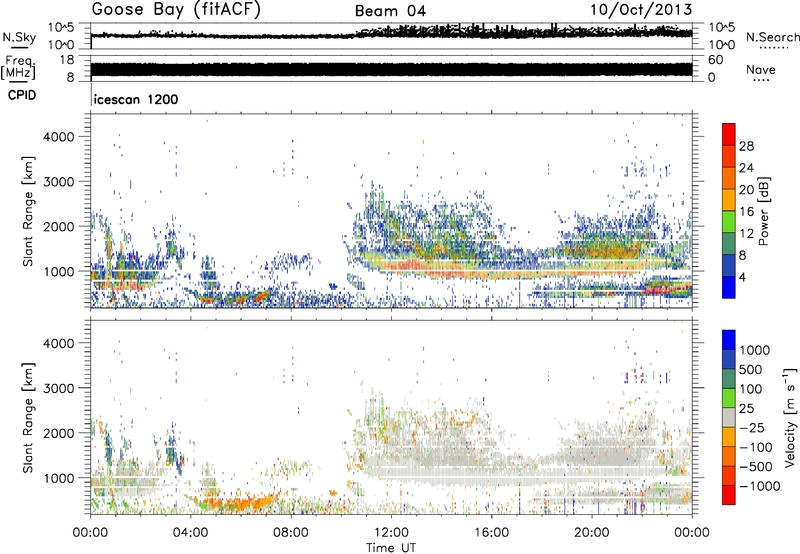This screenshot has width=800, height=554.
Task: Pick the dark blue bottom Power colorbar segment
Action: (x=729, y=287)
